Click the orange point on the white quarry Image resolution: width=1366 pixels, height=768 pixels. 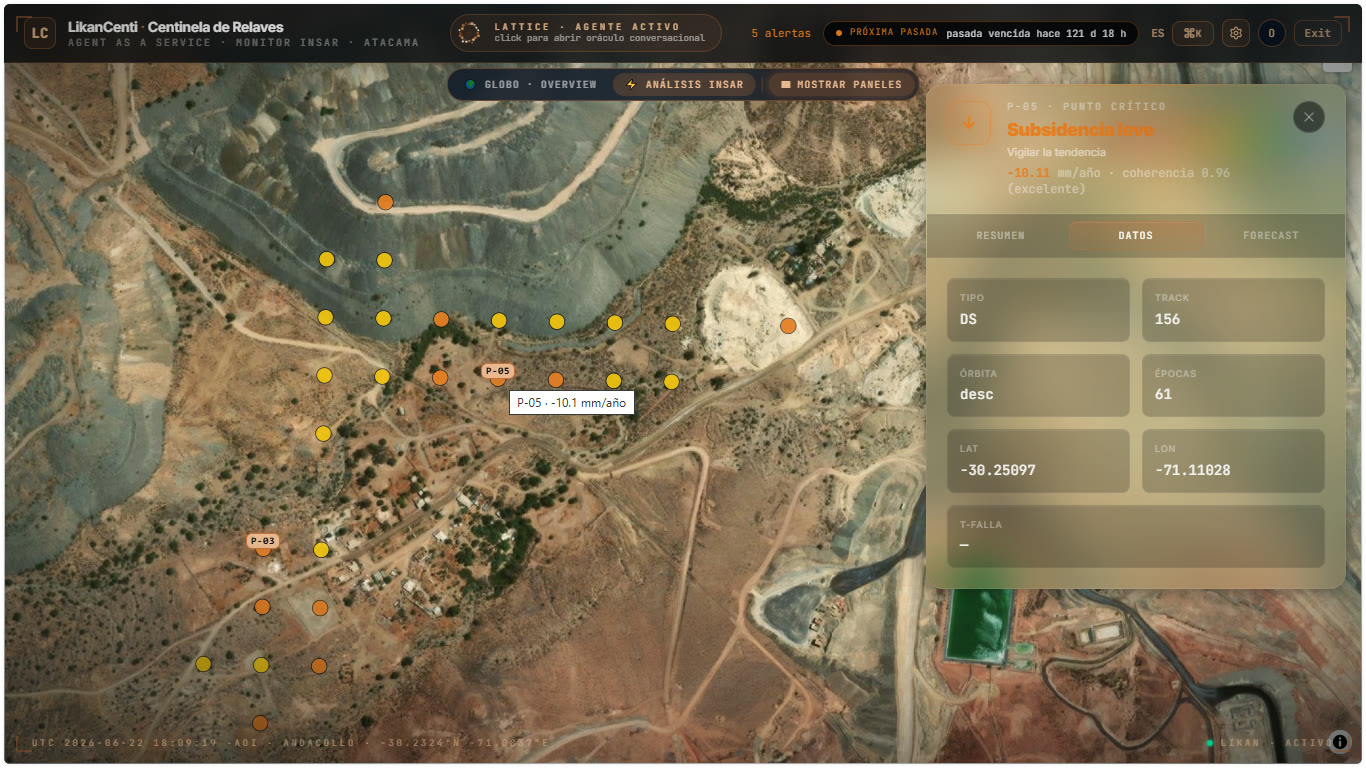click(788, 326)
